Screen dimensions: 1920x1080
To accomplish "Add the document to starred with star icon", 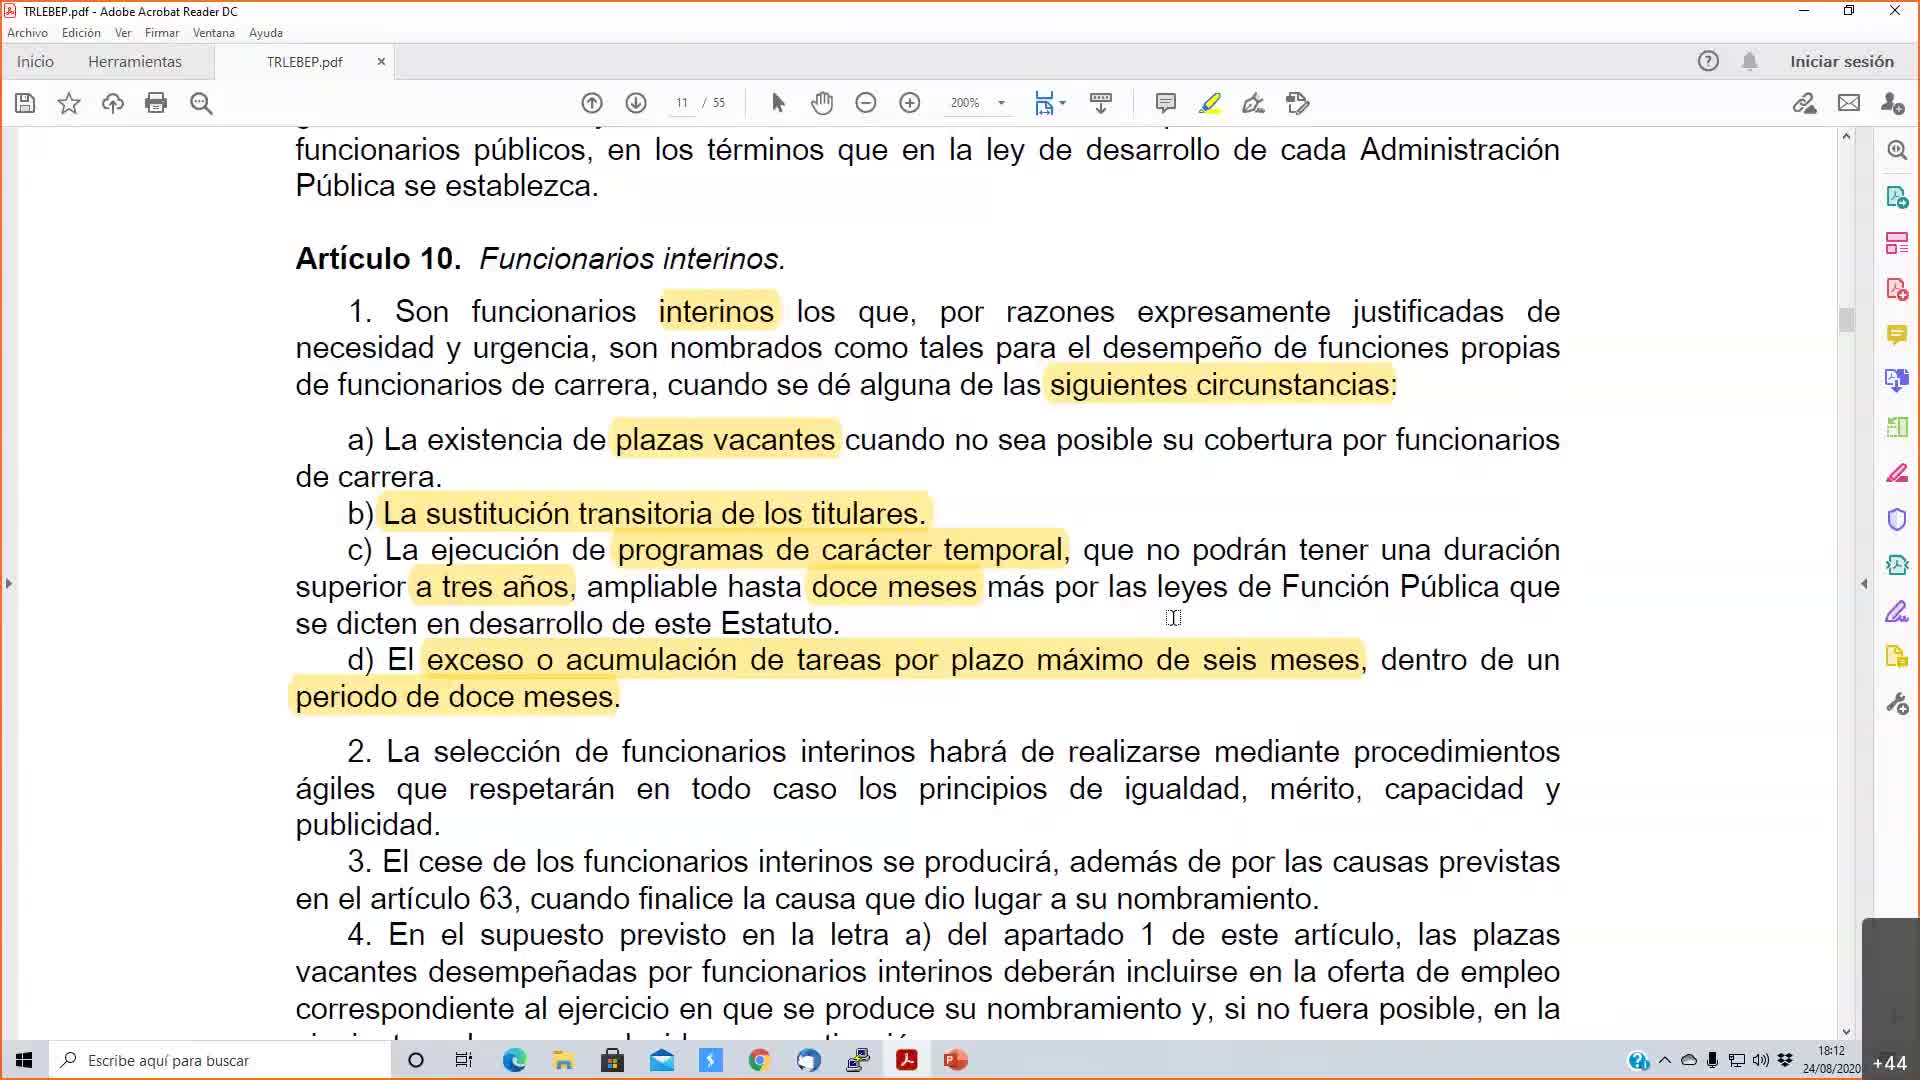I will click(69, 103).
